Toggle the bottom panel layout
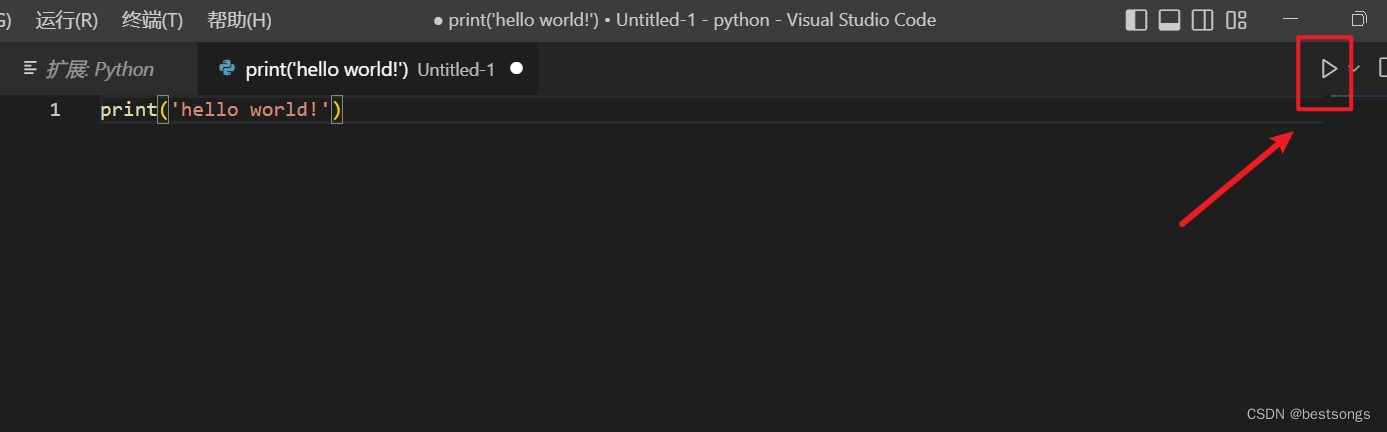 tap(1169, 20)
